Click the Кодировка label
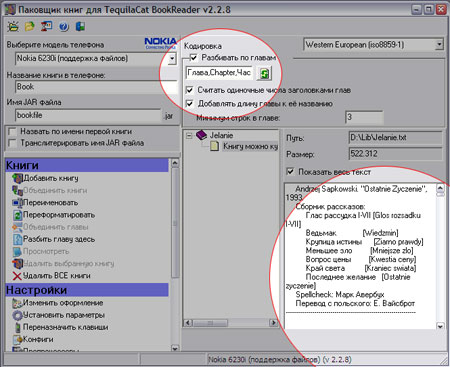This screenshot has height=367, width=450. click(x=203, y=46)
